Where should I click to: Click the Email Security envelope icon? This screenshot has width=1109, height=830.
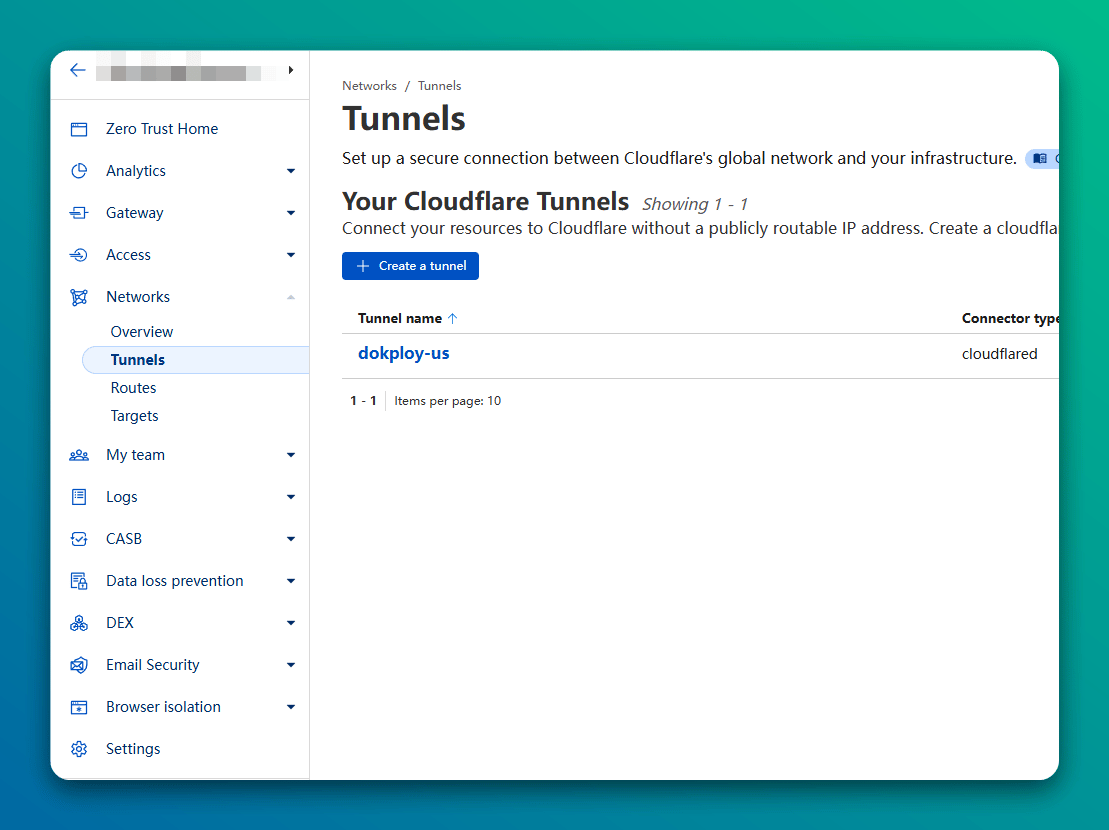point(79,665)
